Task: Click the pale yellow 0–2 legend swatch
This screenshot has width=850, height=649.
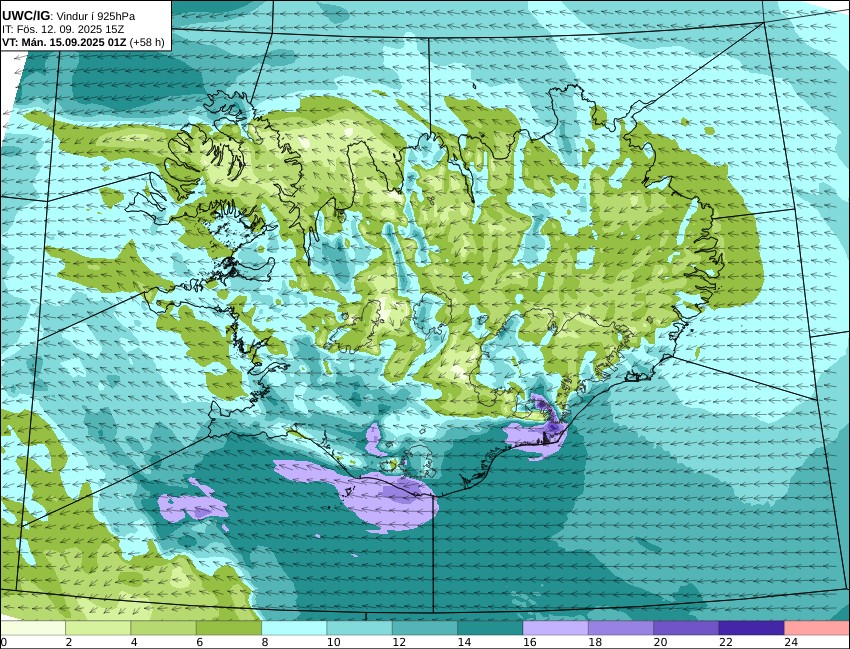Action: (33, 628)
